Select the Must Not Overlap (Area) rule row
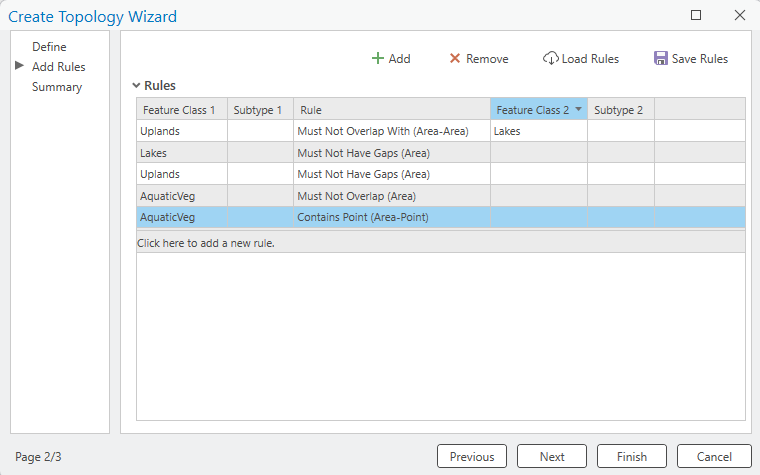The height and width of the screenshot is (475, 760). [356, 196]
